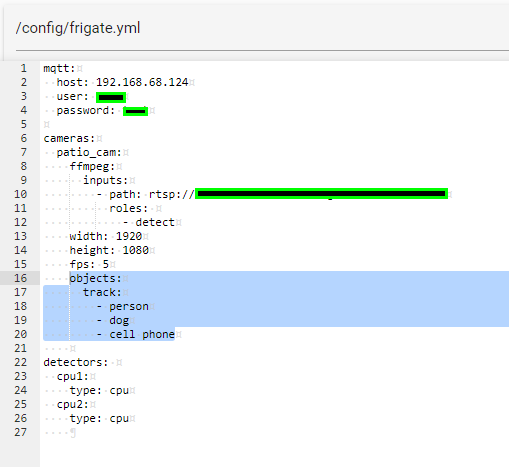
Task: Click the '- detect' entry
Action: [148, 222]
